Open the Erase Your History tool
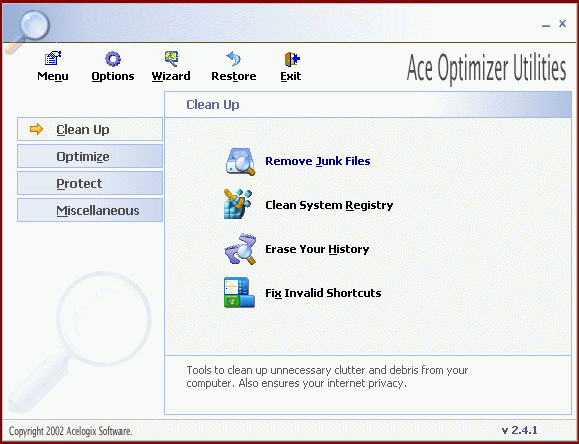Screen dimensions: 579x444 (x=317, y=249)
